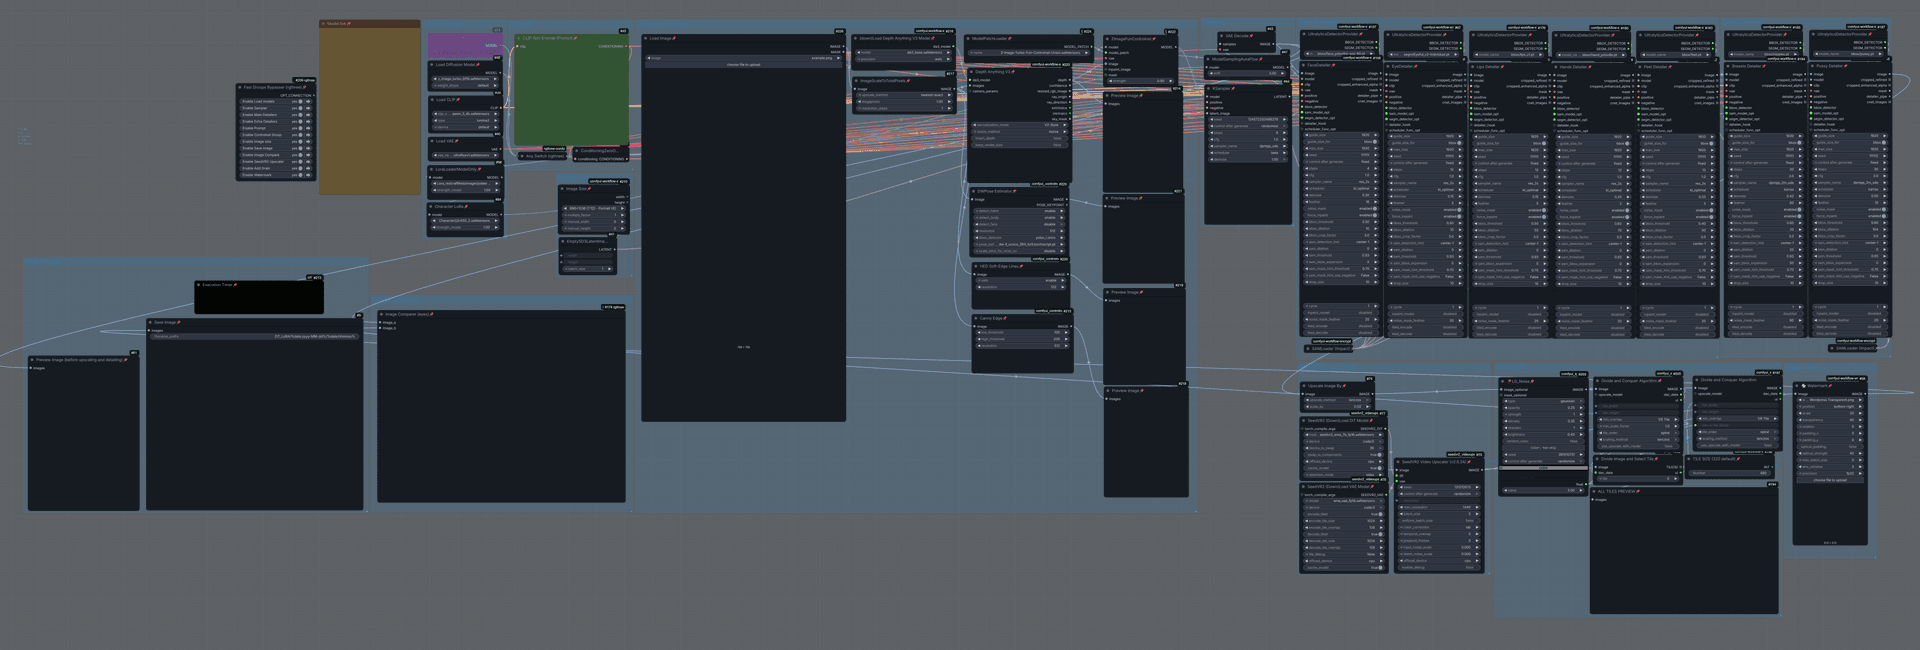Click choose file to upload in Watermark node
The height and width of the screenshot is (650, 1920).
point(1830,480)
